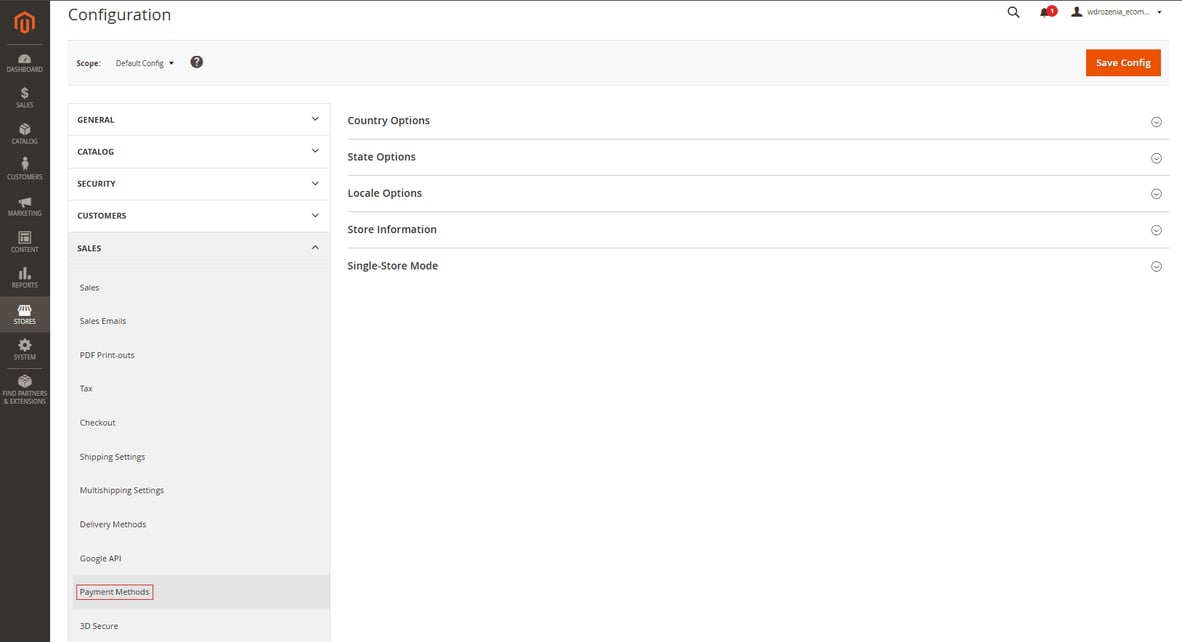Open the wdrozenia_ecom account menu
Viewport: 1182px width, 642px height.
(1117, 12)
